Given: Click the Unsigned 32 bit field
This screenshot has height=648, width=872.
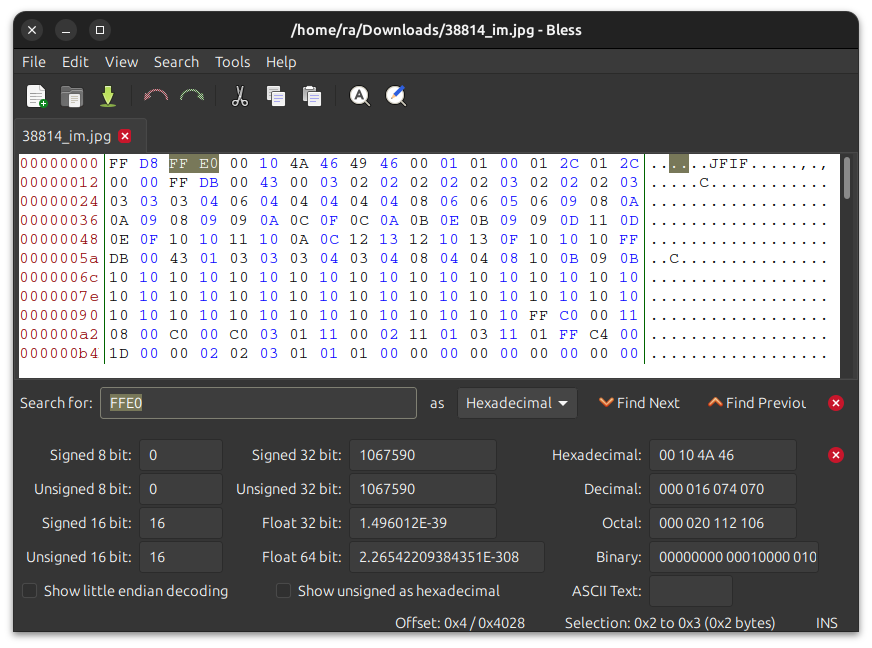Looking at the screenshot, I should [x=423, y=489].
